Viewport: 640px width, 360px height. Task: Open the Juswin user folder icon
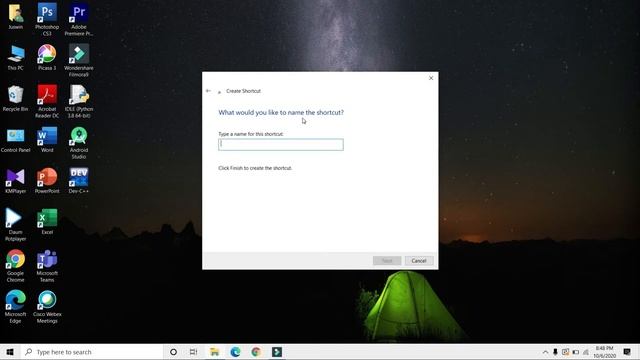tap(16, 17)
